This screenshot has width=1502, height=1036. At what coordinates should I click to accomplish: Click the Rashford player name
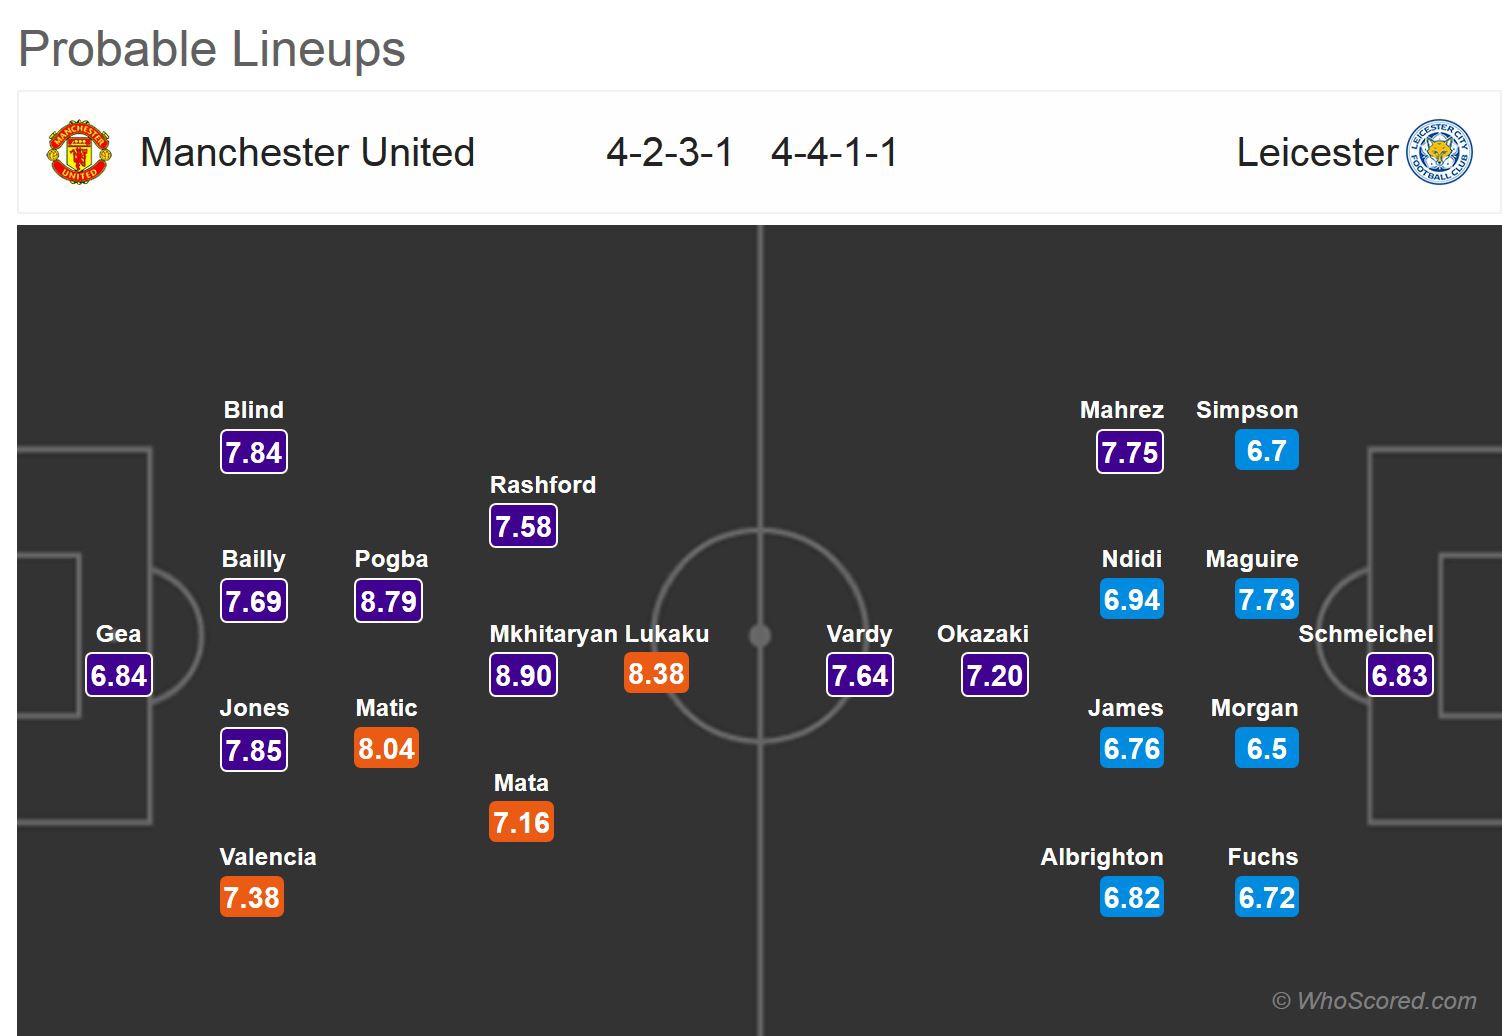tap(542, 485)
